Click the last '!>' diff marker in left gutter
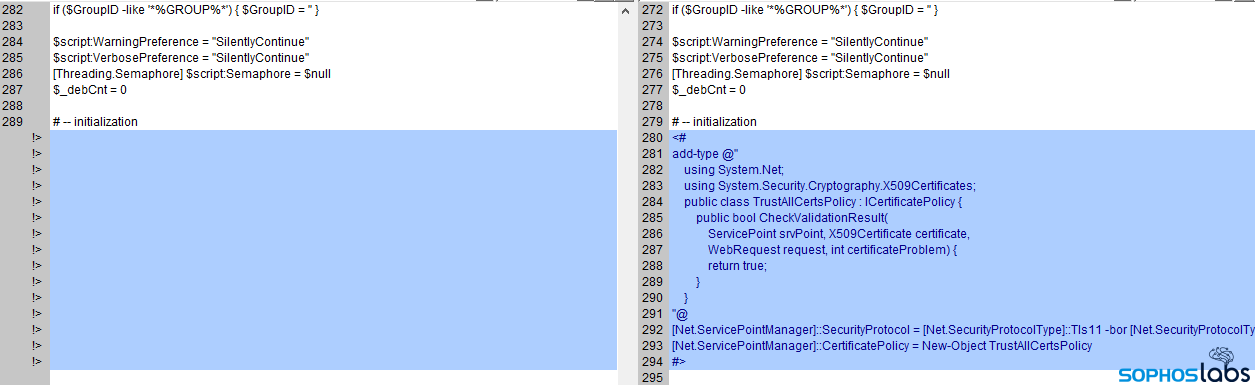This screenshot has width=1255, height=385. [x=37, y=362]
